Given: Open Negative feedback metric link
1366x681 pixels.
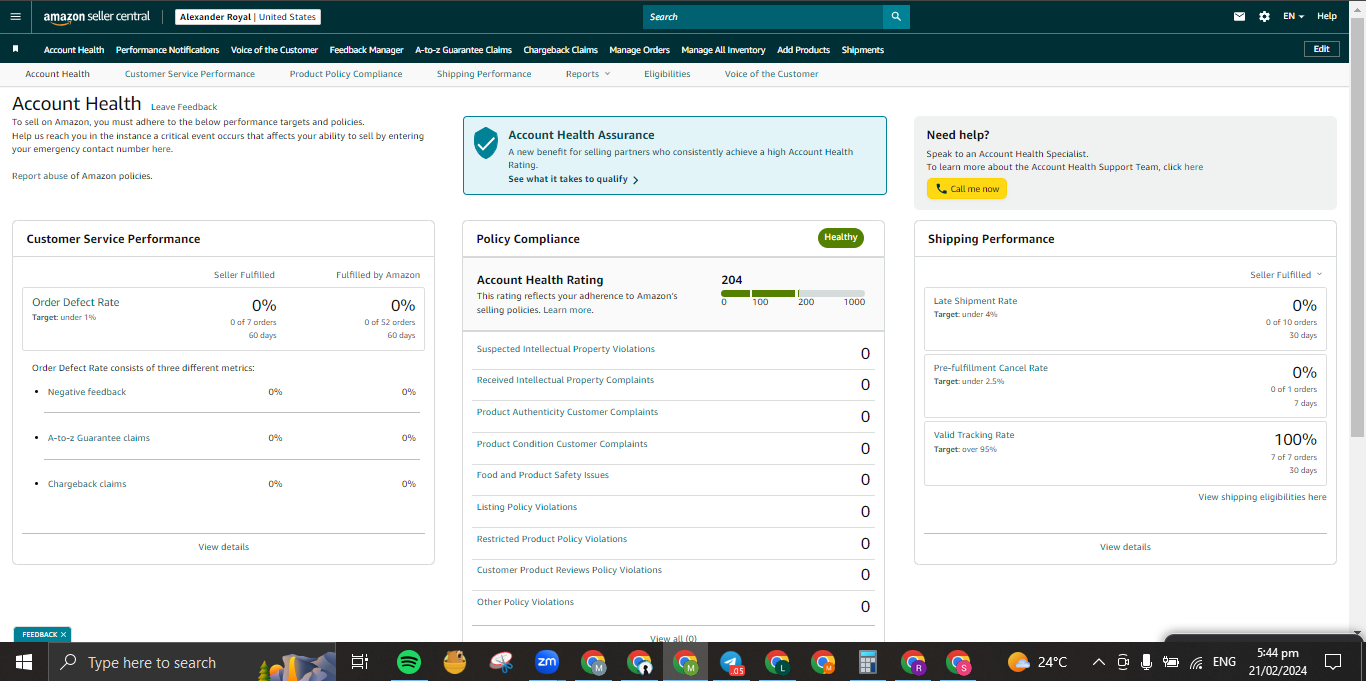Looking at the screenshot, I should (87, 392).
